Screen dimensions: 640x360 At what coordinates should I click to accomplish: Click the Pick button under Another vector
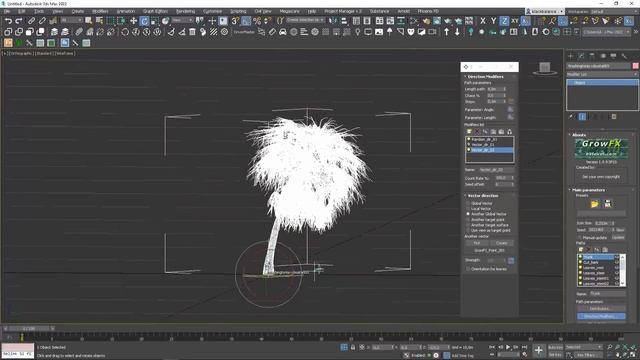click(477, 243)
